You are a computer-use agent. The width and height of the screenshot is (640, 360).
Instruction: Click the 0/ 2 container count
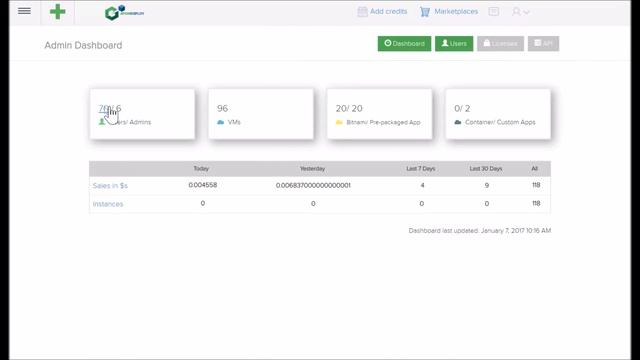(462, 108)
